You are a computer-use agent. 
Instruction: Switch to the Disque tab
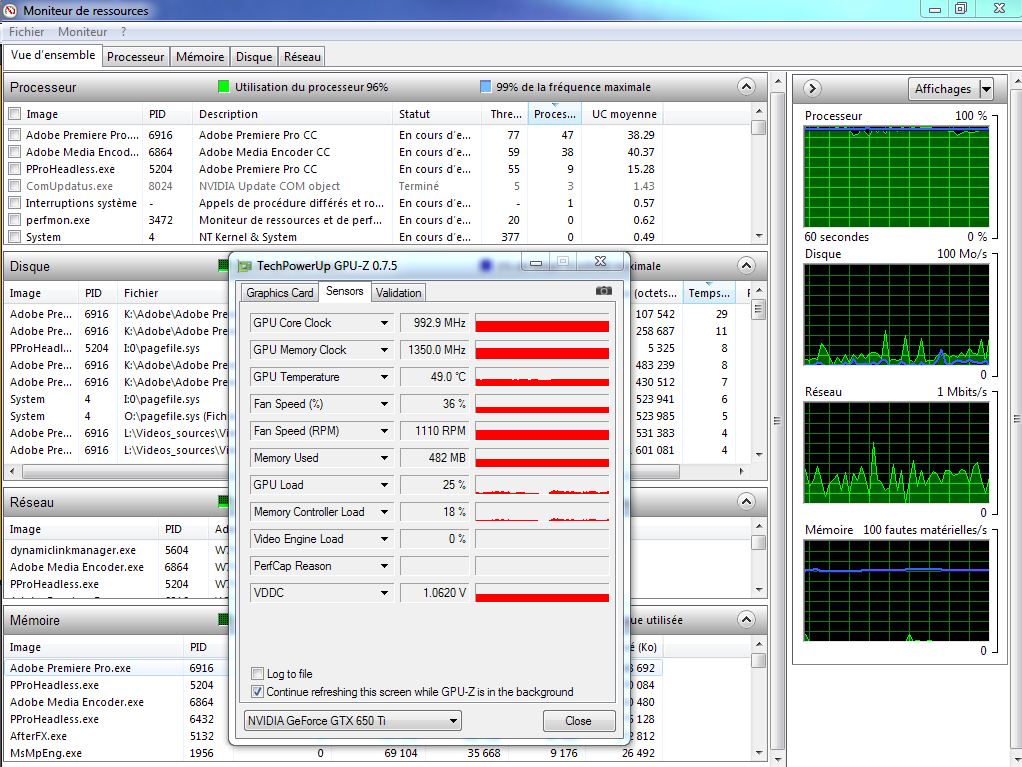[254, 57]
